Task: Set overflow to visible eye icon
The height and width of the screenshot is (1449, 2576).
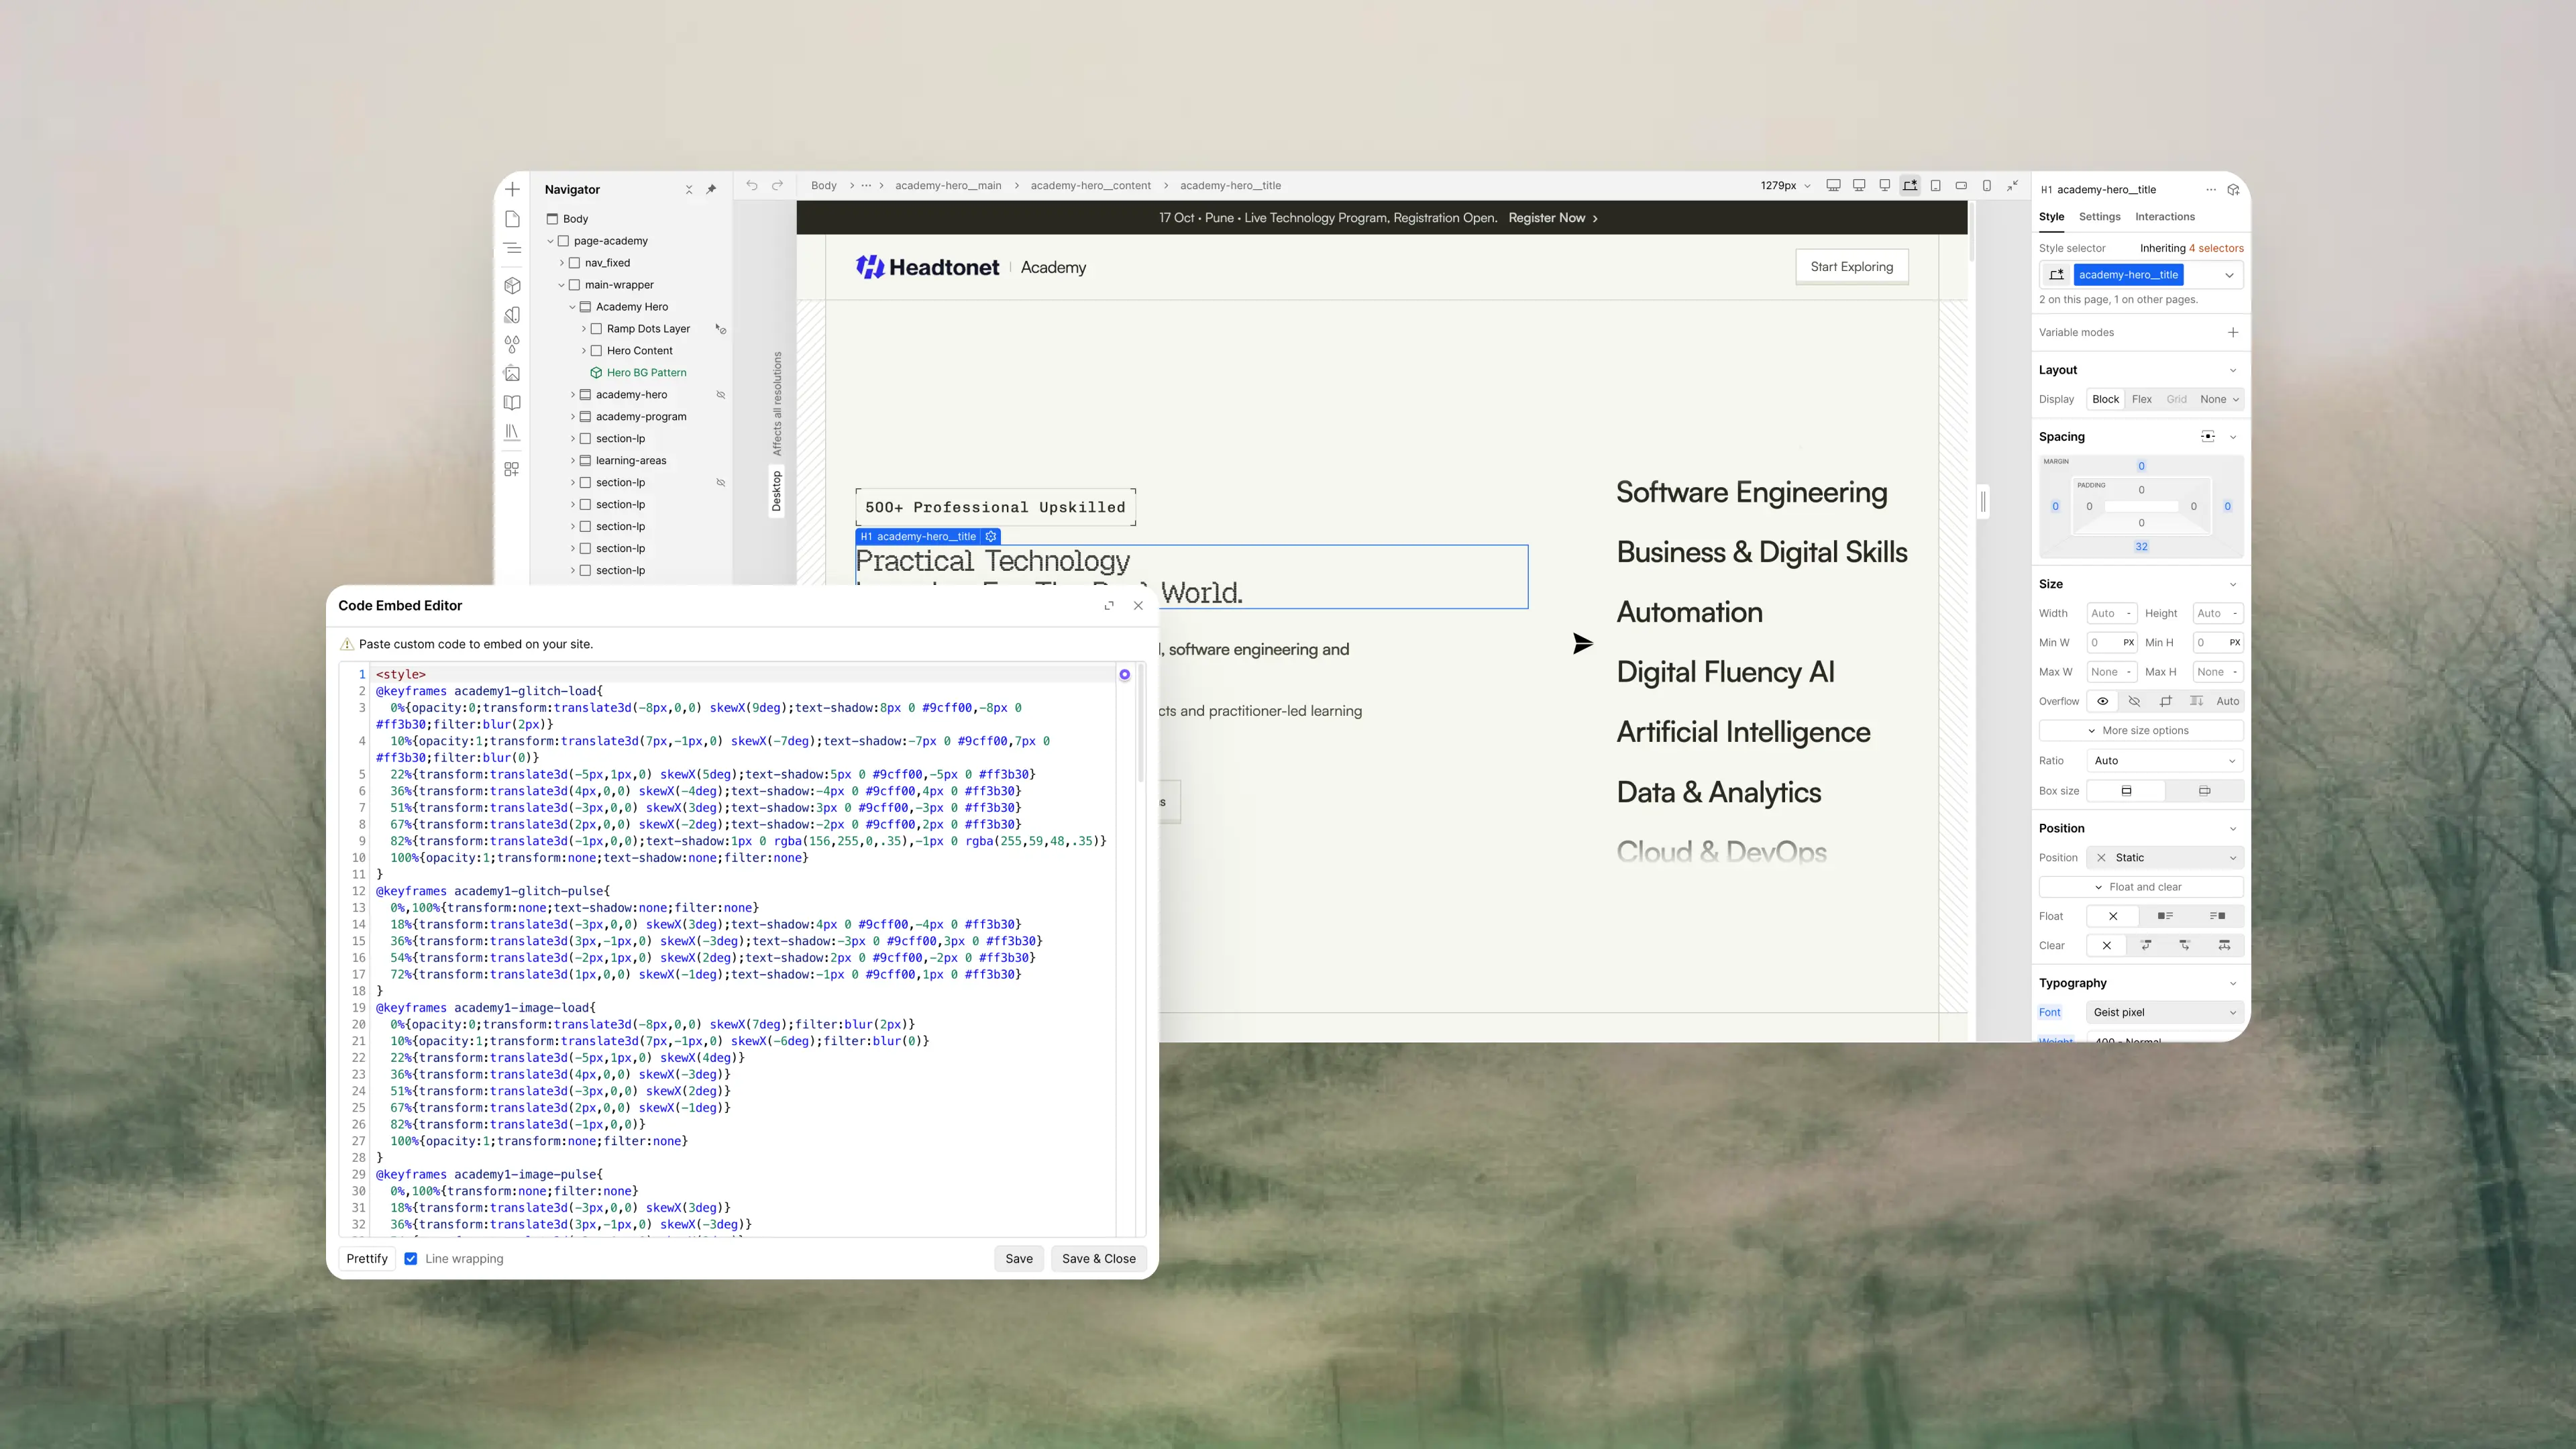Action: tap(2102, 701)
